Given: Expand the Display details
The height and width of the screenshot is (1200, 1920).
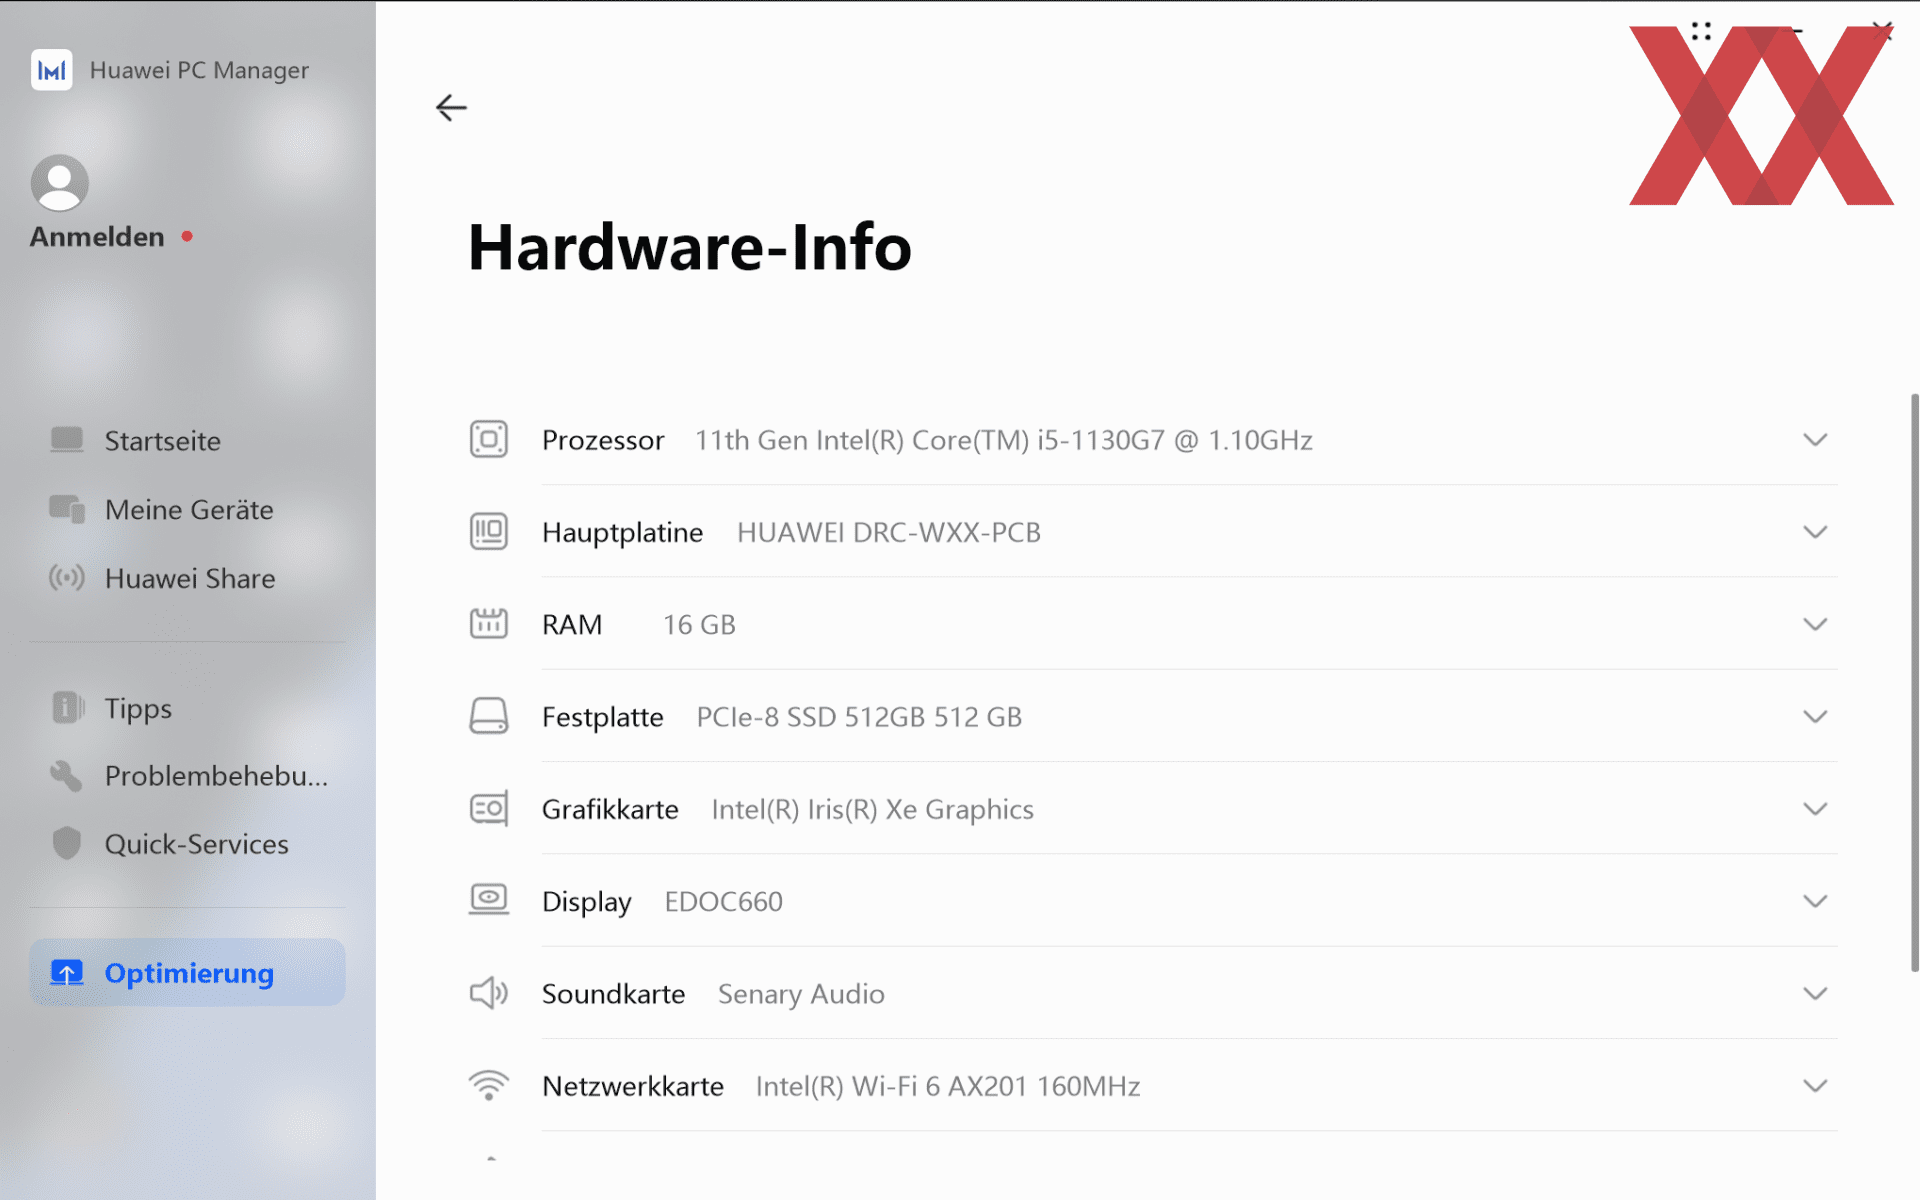Looking at the screenshot, I should click(1815, 901).
